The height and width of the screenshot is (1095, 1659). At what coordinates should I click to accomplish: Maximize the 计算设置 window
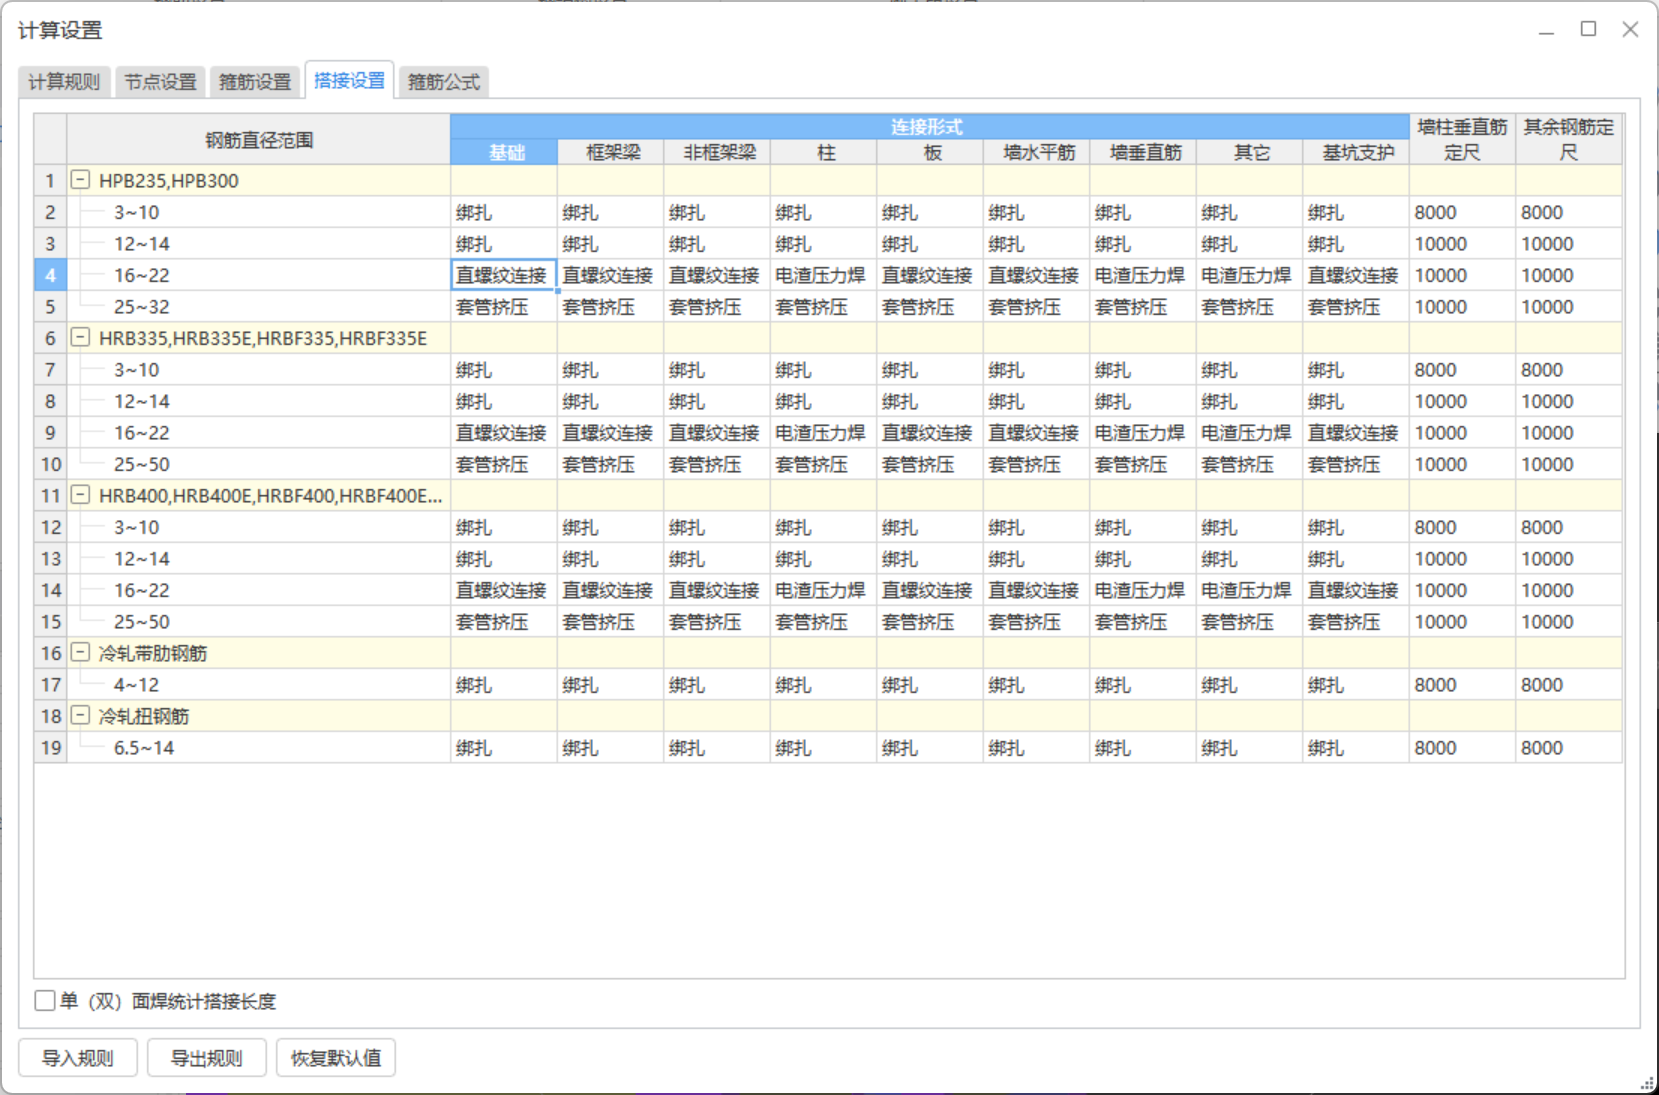[x=1588, y=29]
